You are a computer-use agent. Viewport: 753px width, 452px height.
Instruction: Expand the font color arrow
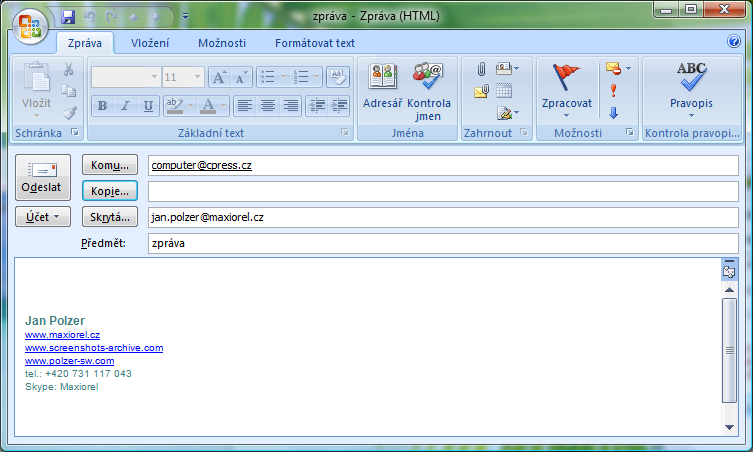point(223,106)
